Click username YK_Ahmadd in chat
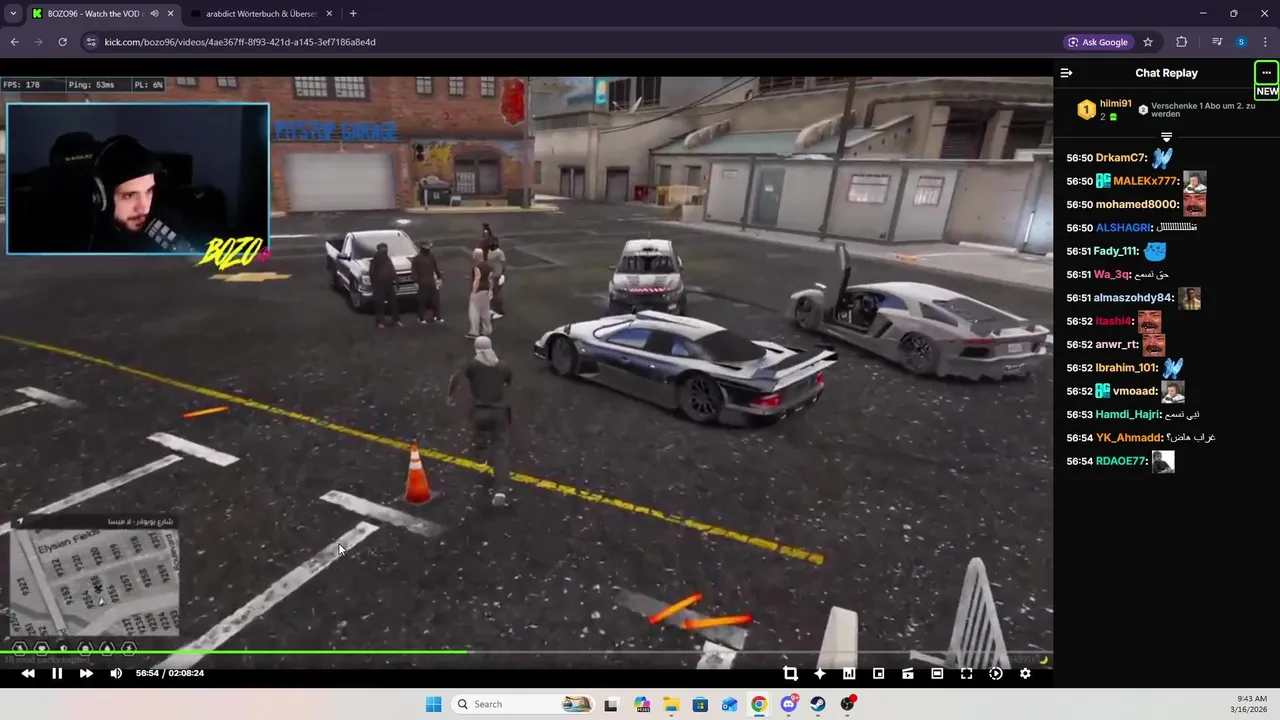This screenshot has height=720, width=1280. (x=1130, y=438)
